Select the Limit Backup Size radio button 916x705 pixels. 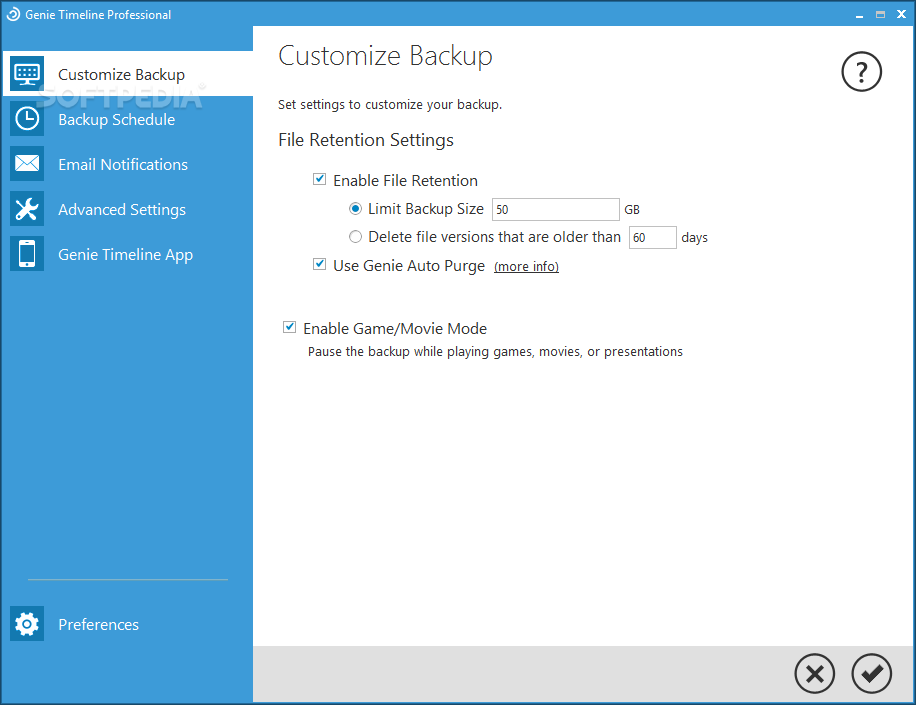click(355, 209)
